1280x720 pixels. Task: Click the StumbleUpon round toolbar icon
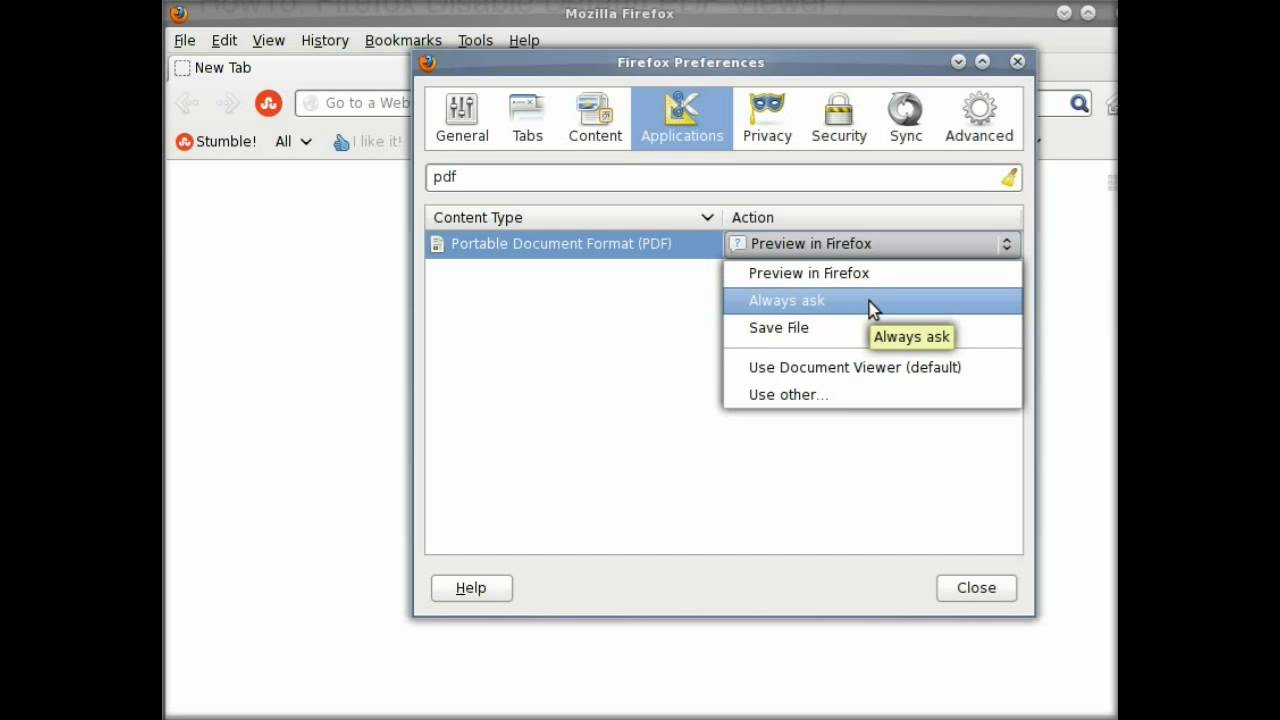(268, 103)
